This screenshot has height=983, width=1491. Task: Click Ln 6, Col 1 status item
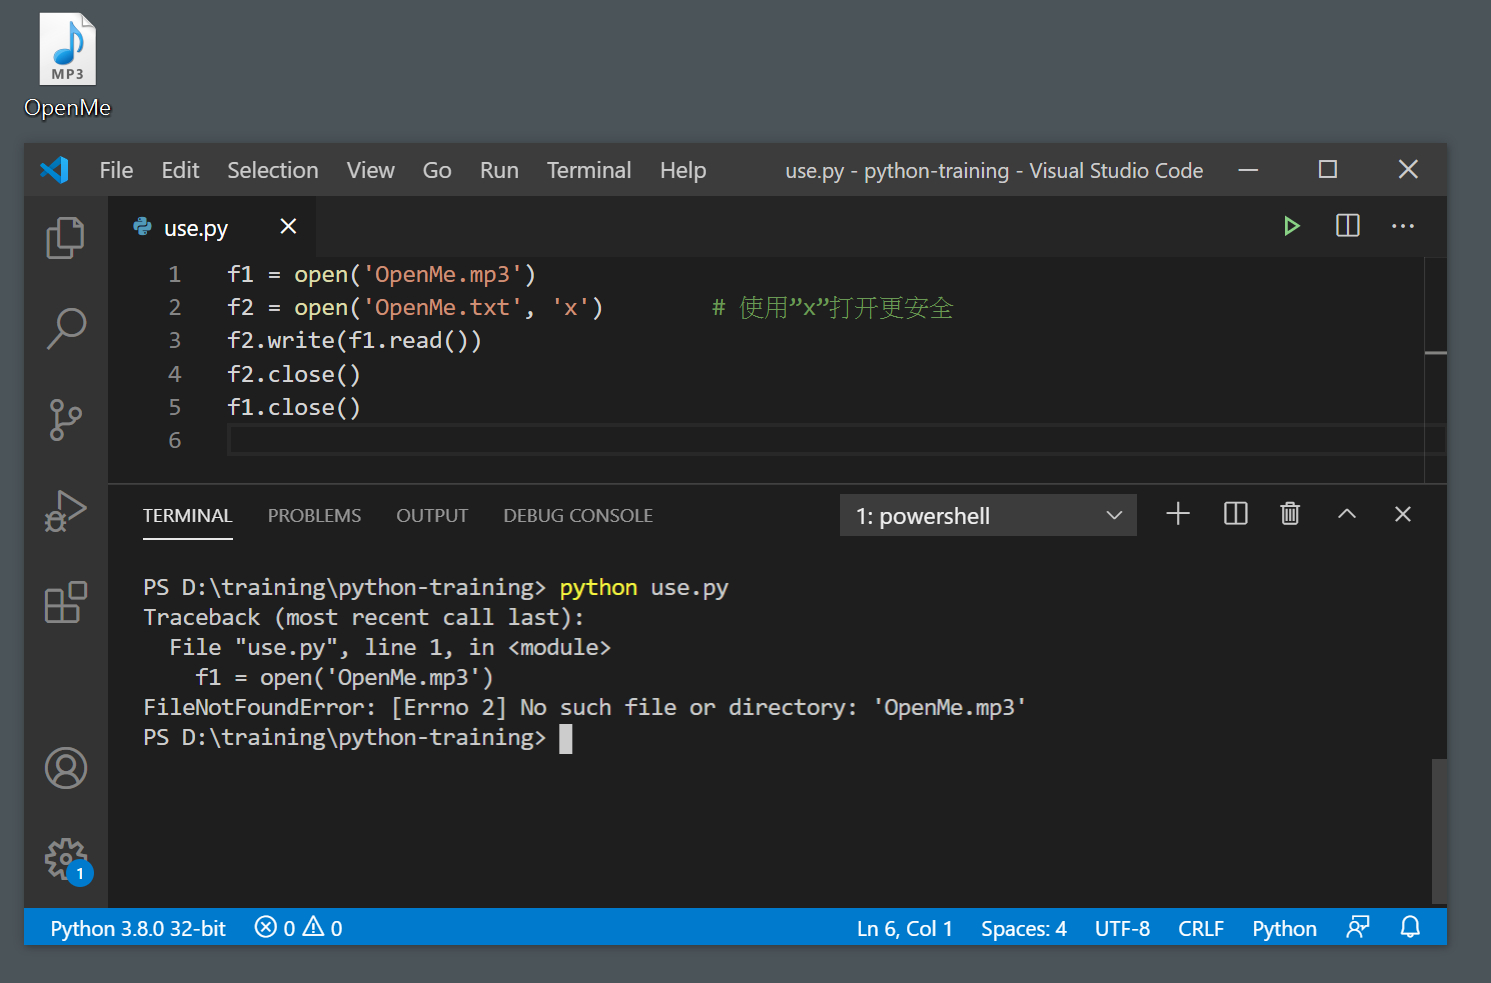[x=904, y=928]
